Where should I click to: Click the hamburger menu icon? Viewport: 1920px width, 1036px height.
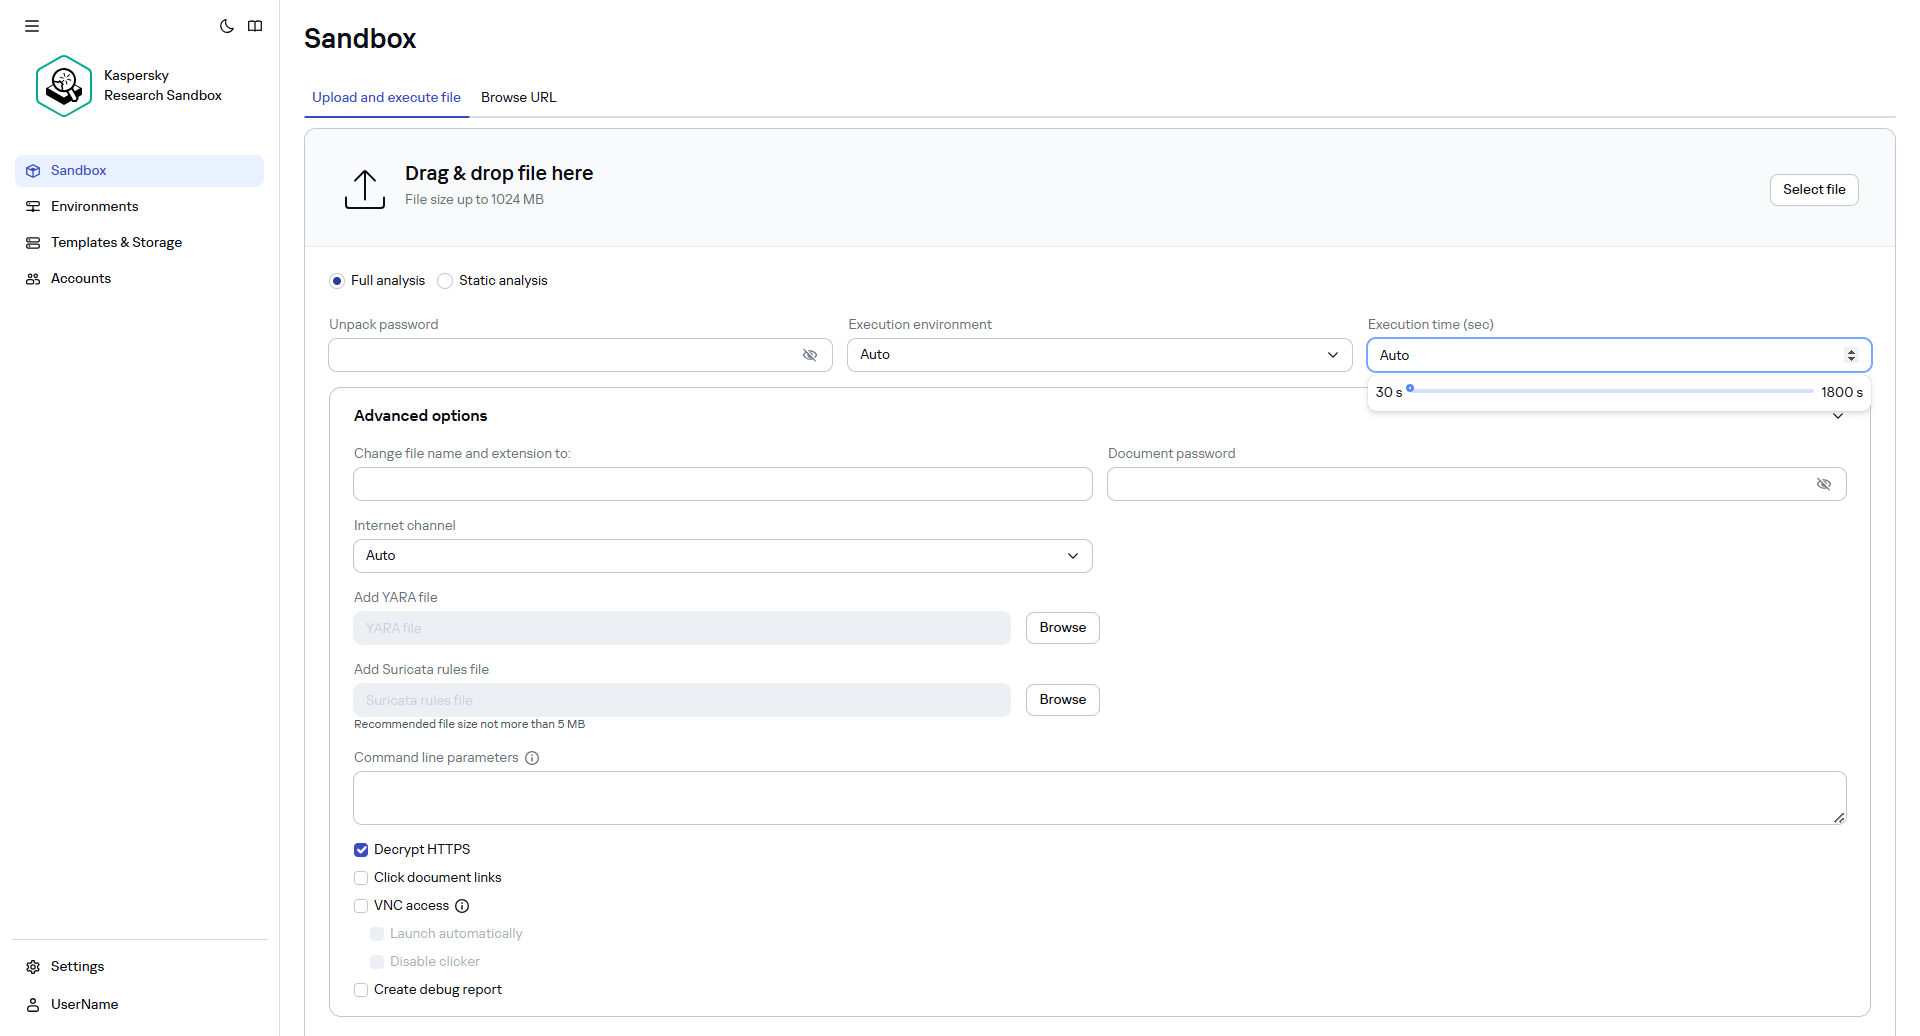[32, 26]
